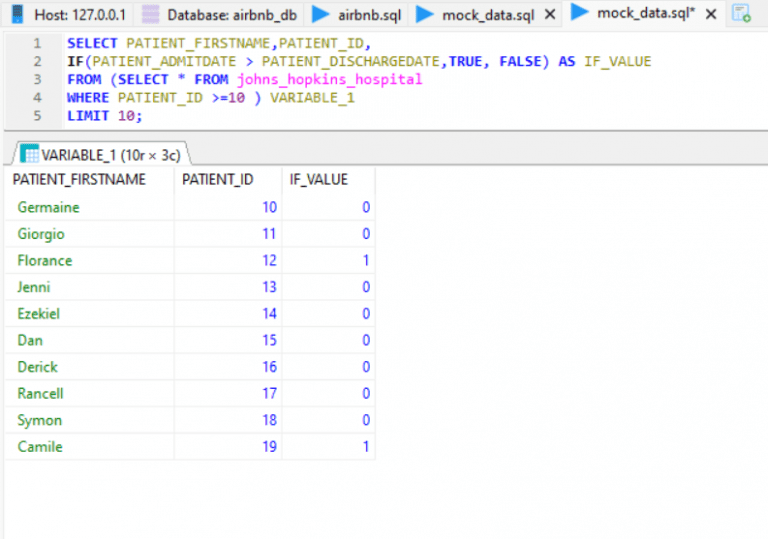Place cursor on IF_VALUE alias in query
Viewport: 768px width, 539px height.
click(618, 61)
